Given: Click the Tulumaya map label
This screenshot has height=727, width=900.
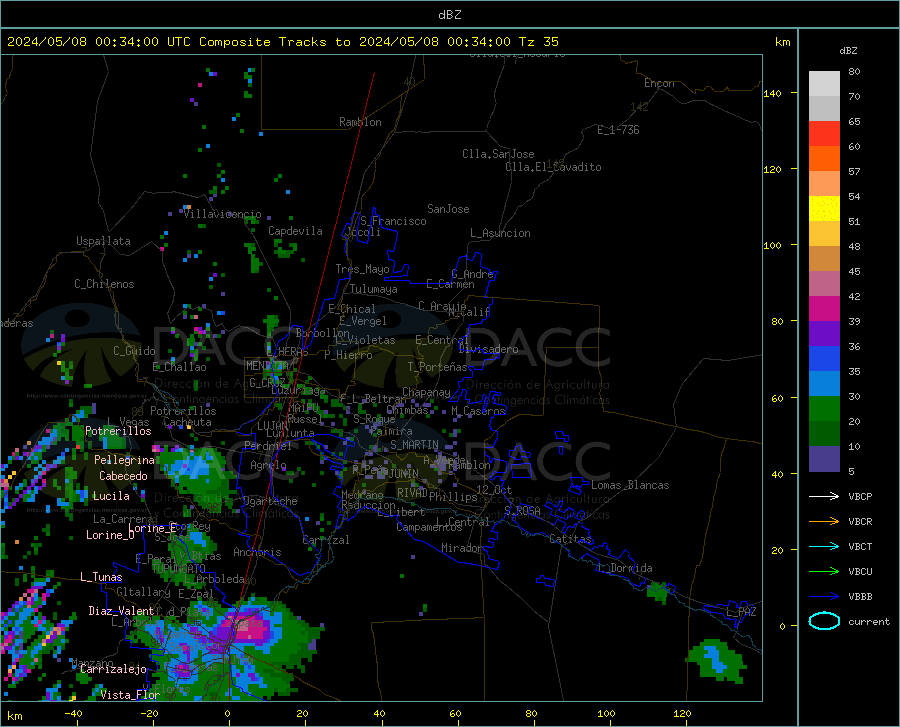Looking at the screenshot, I should click(x=374, y=289).
